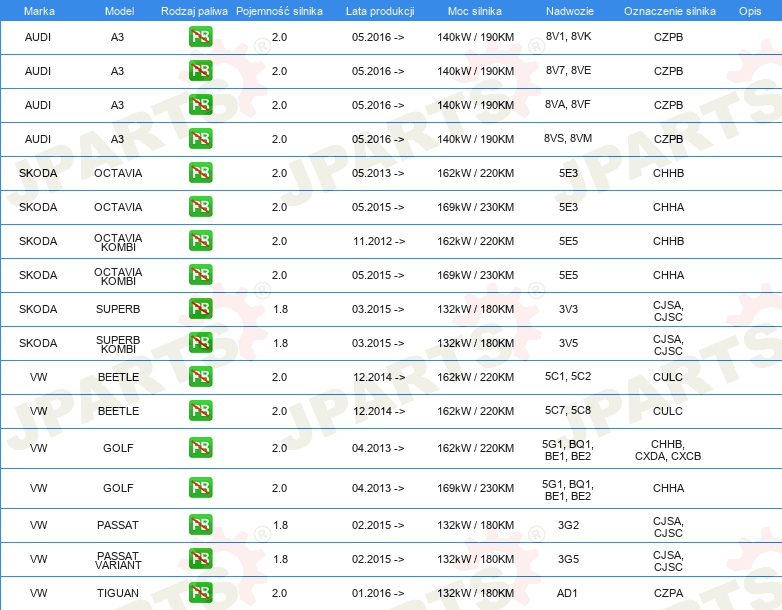The width and height of the screenshot is (782, 610).
Task: Click the fuel icon in Audi A3 8V1, 8VK row
Action: click(x=200, y=37)
